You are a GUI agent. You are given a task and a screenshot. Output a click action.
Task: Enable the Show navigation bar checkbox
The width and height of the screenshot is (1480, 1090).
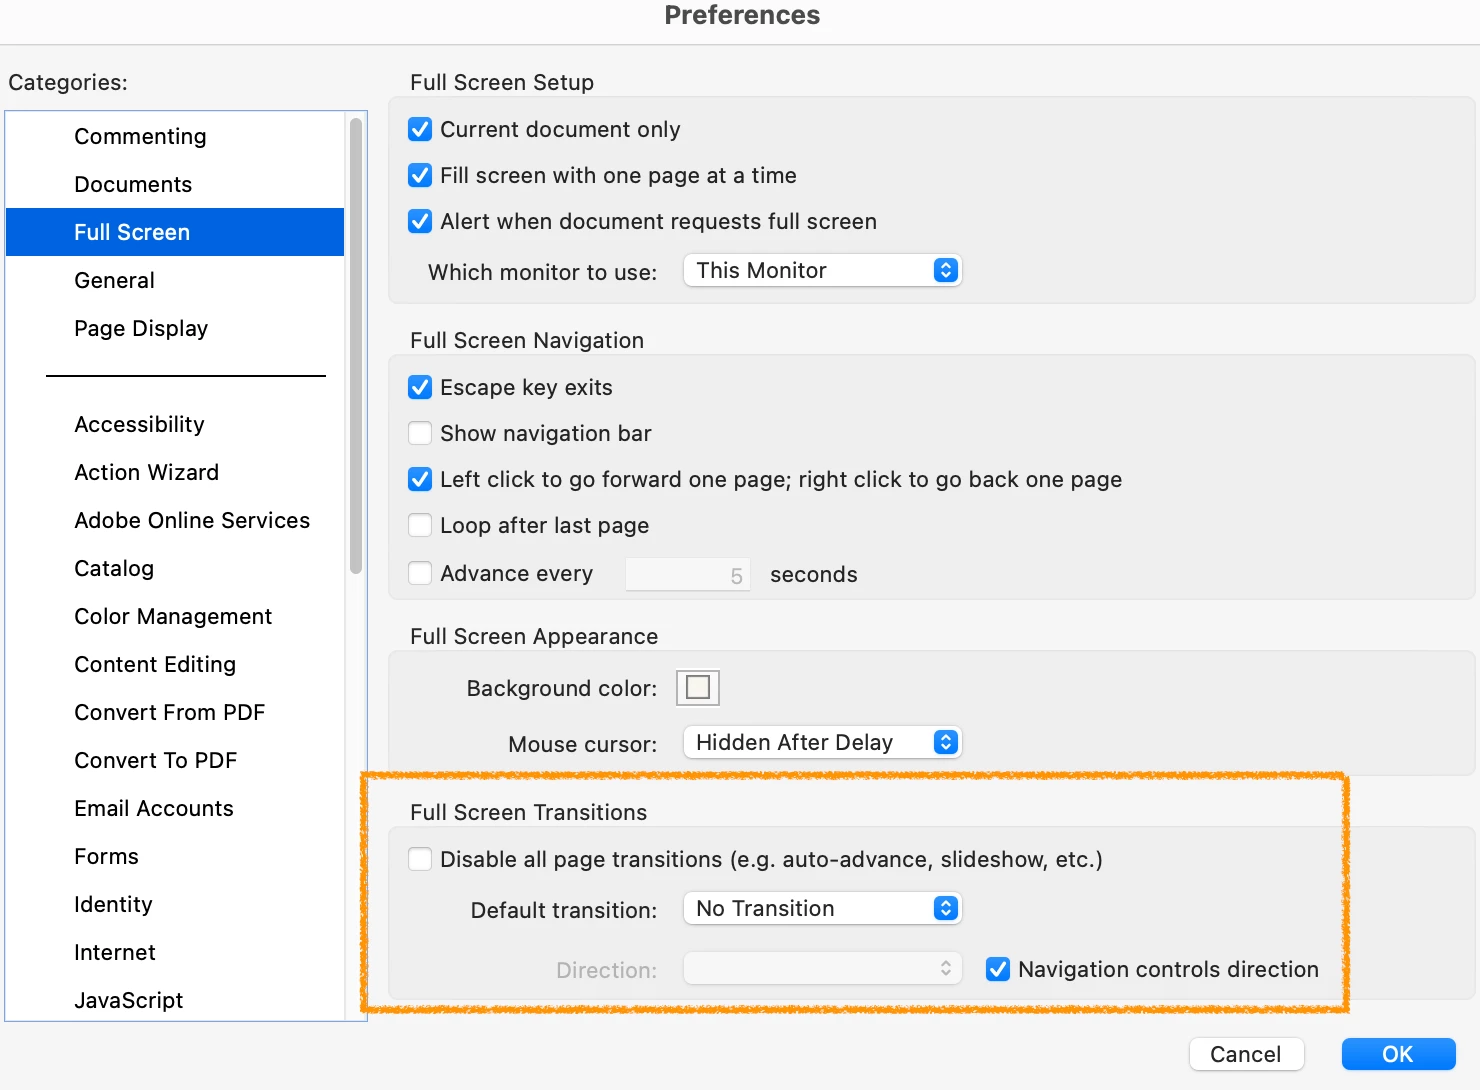(420, 433)
